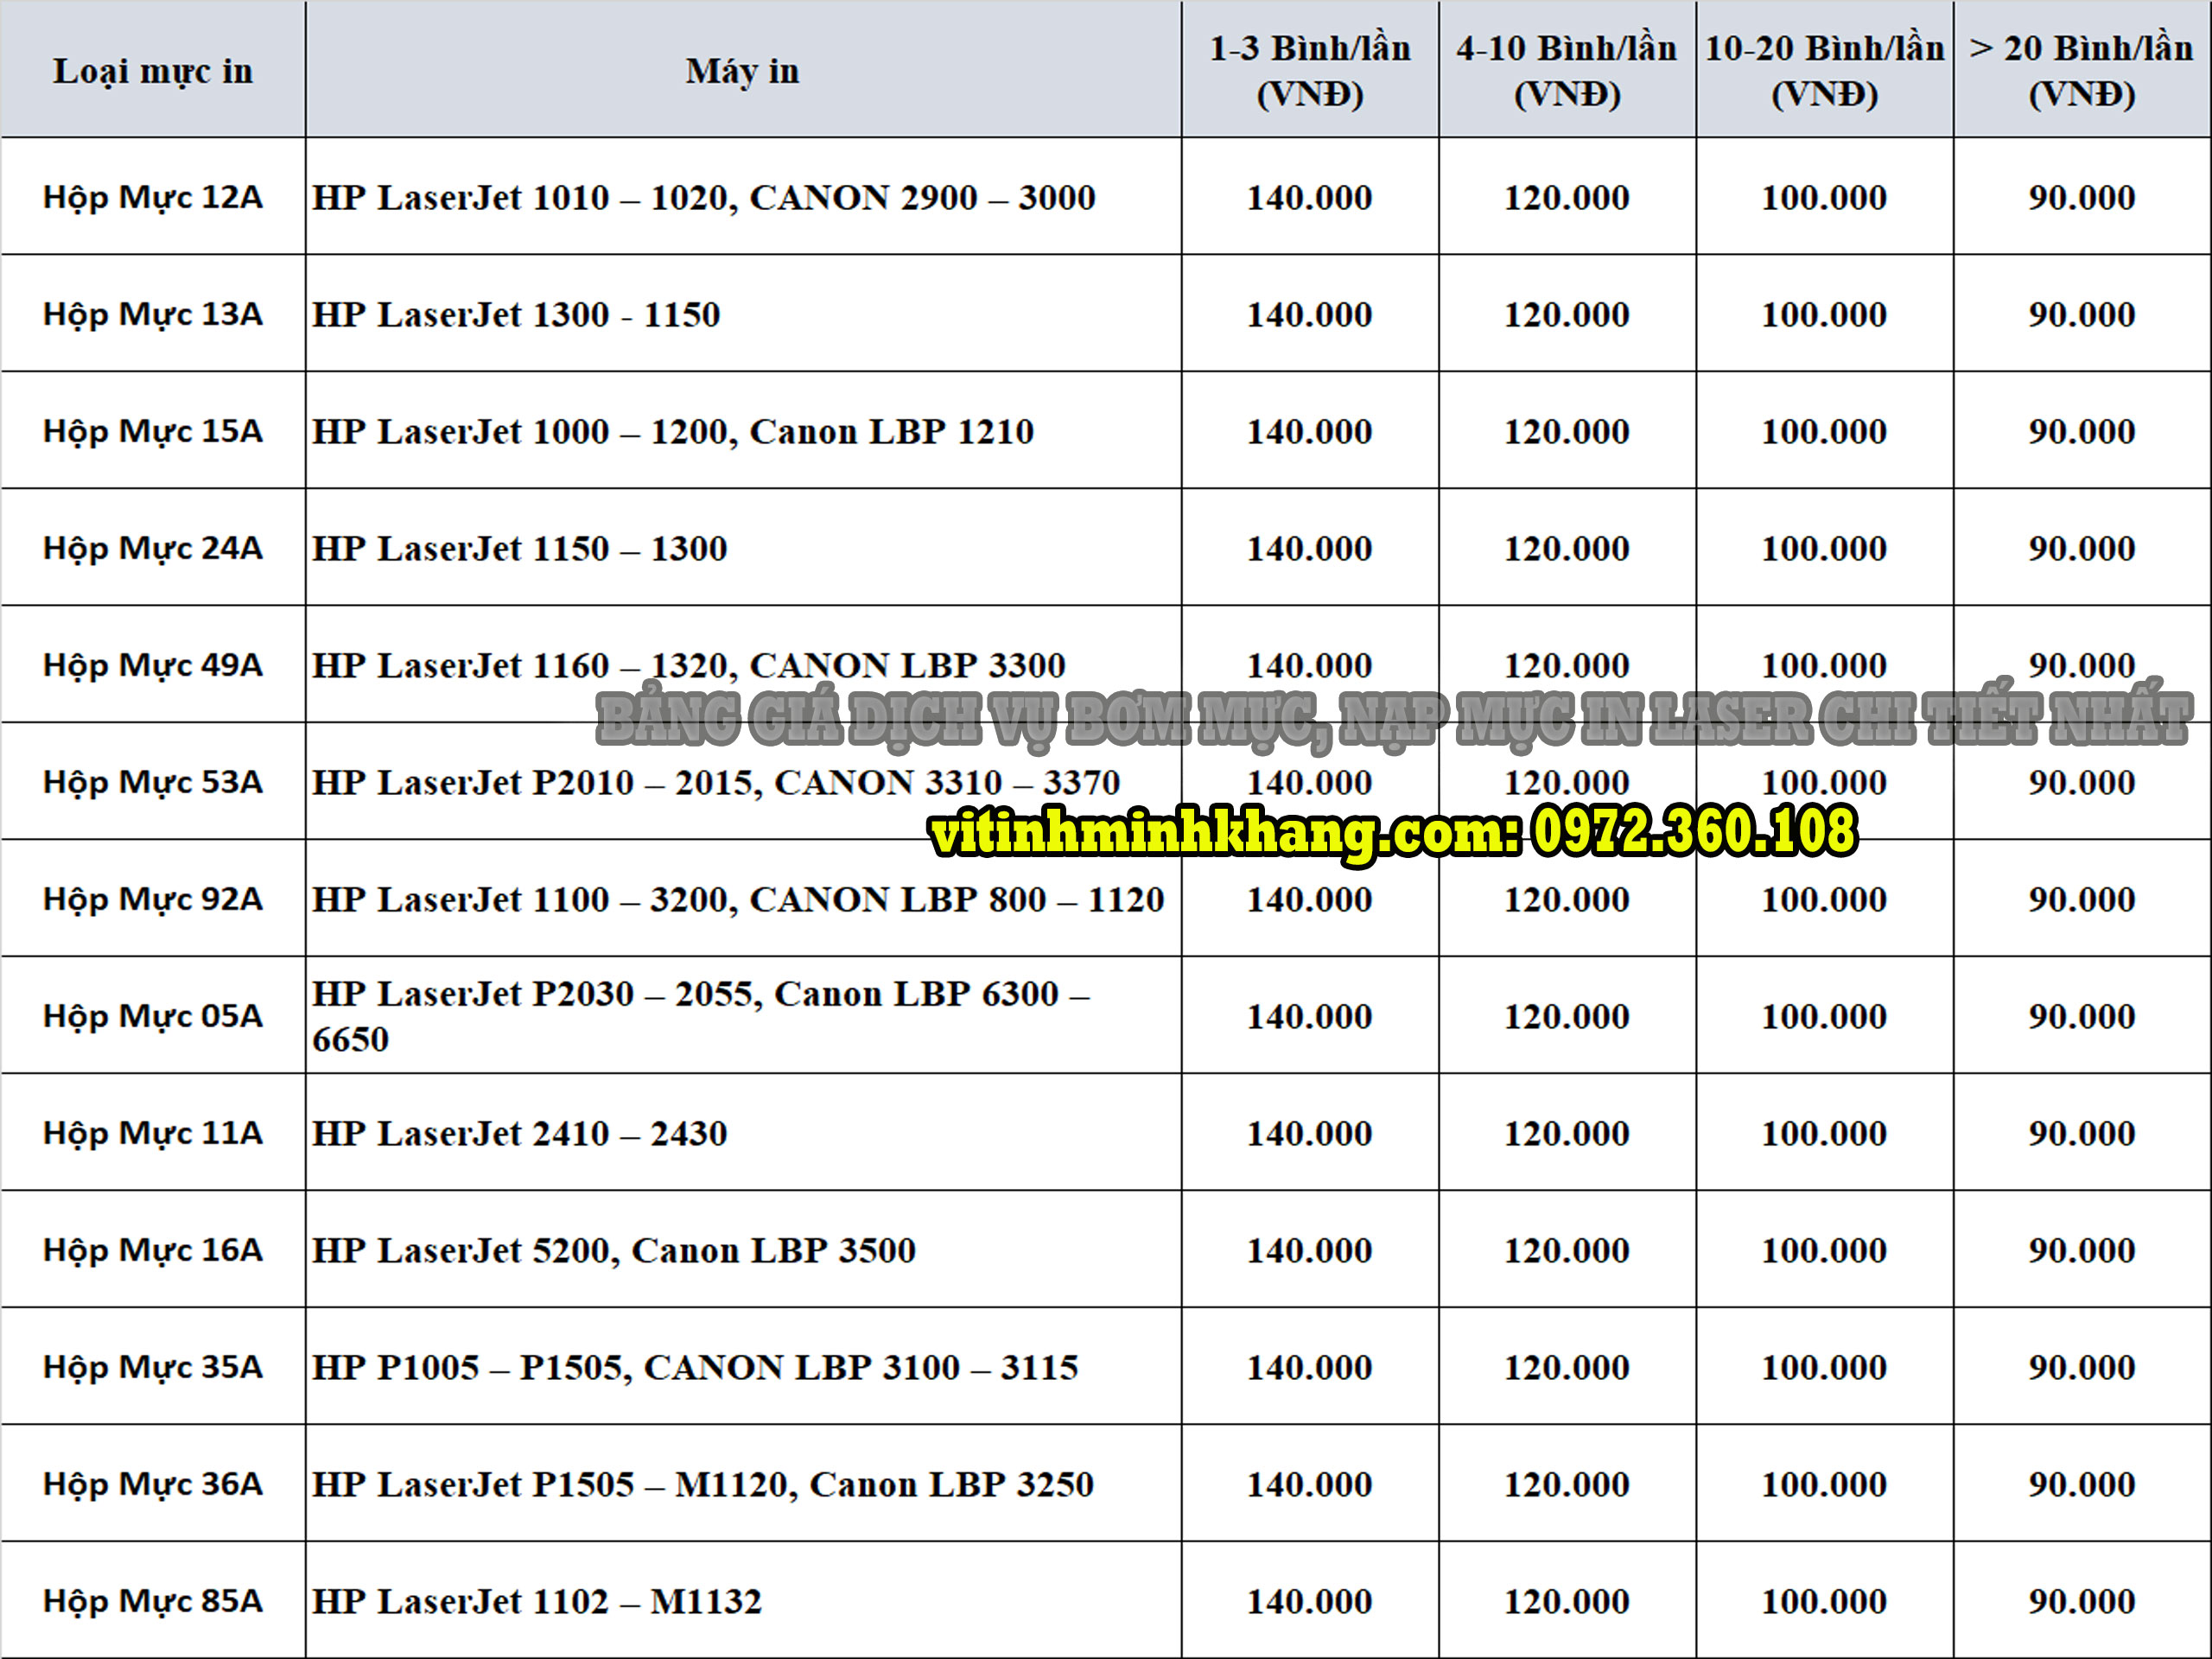Select the "Hộp Mực 11A" cell
The height and width of the screenshot is (1659, 2212).
coord(153,1133)
